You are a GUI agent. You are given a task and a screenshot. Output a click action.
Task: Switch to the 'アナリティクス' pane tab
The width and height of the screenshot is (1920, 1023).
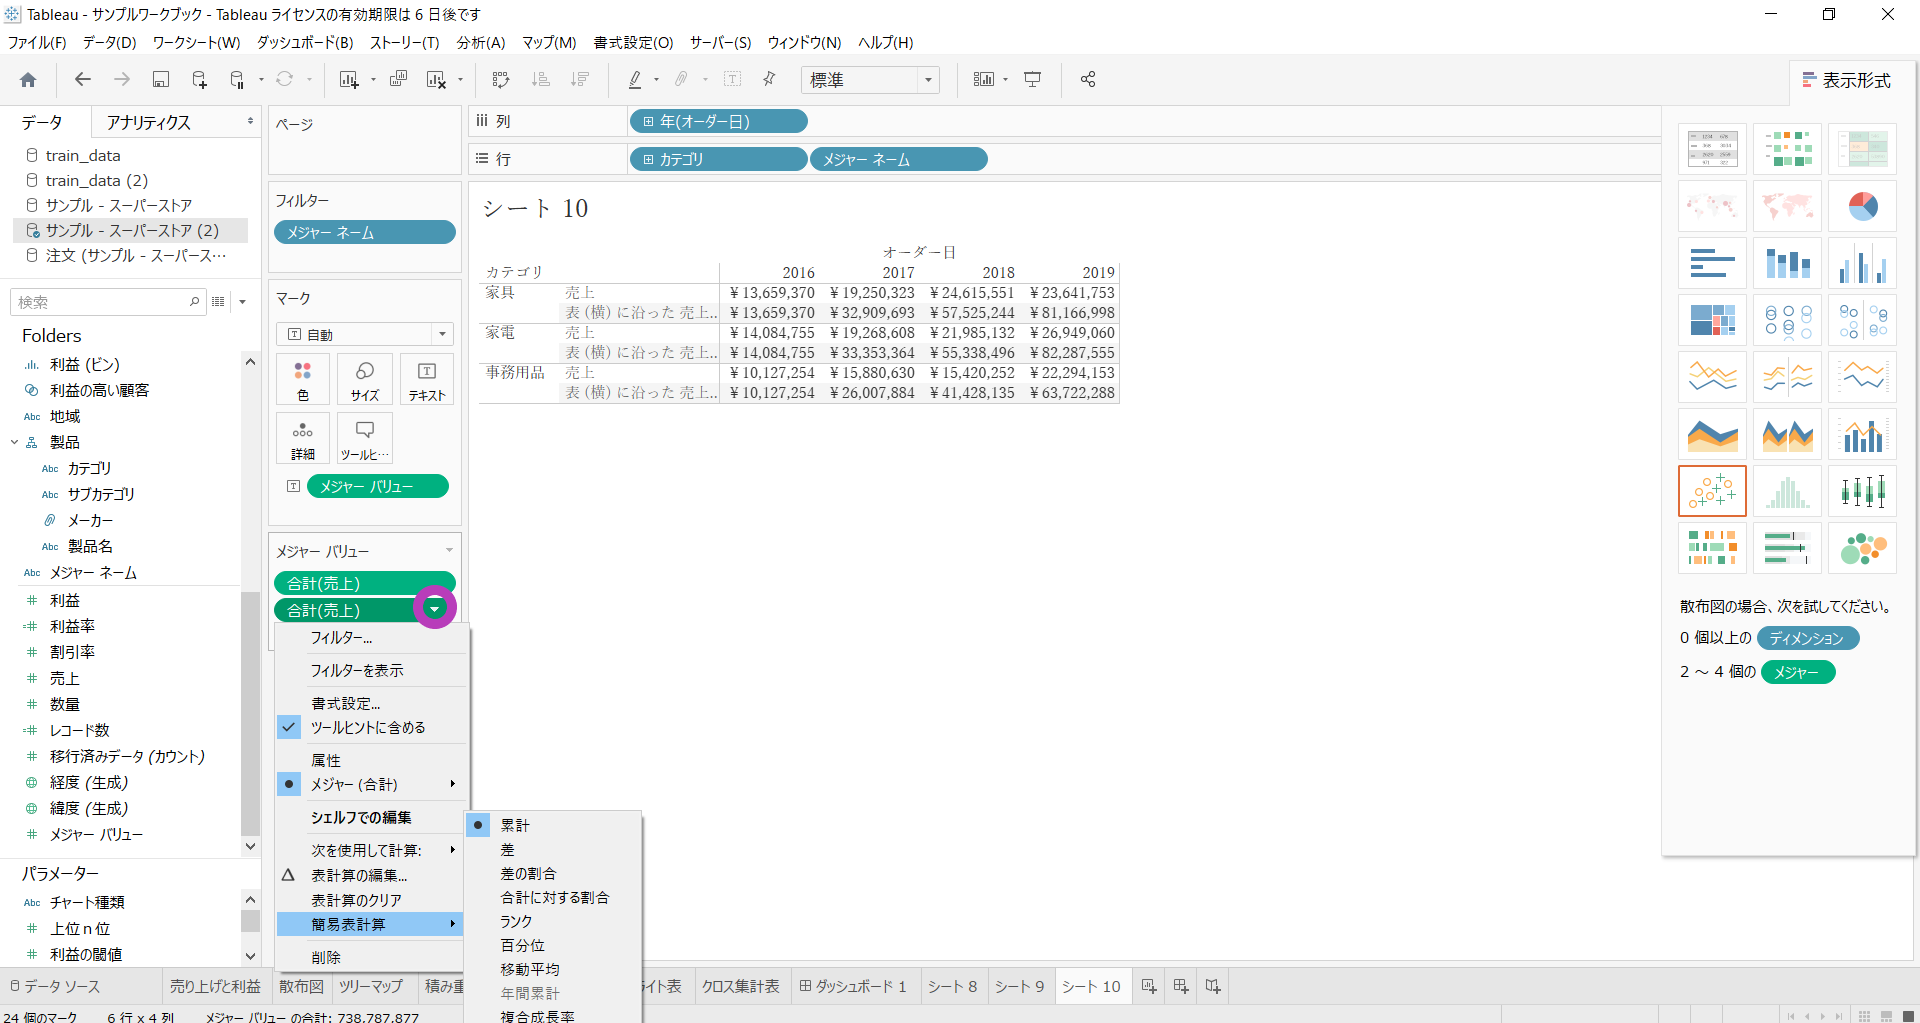[149, 122]
